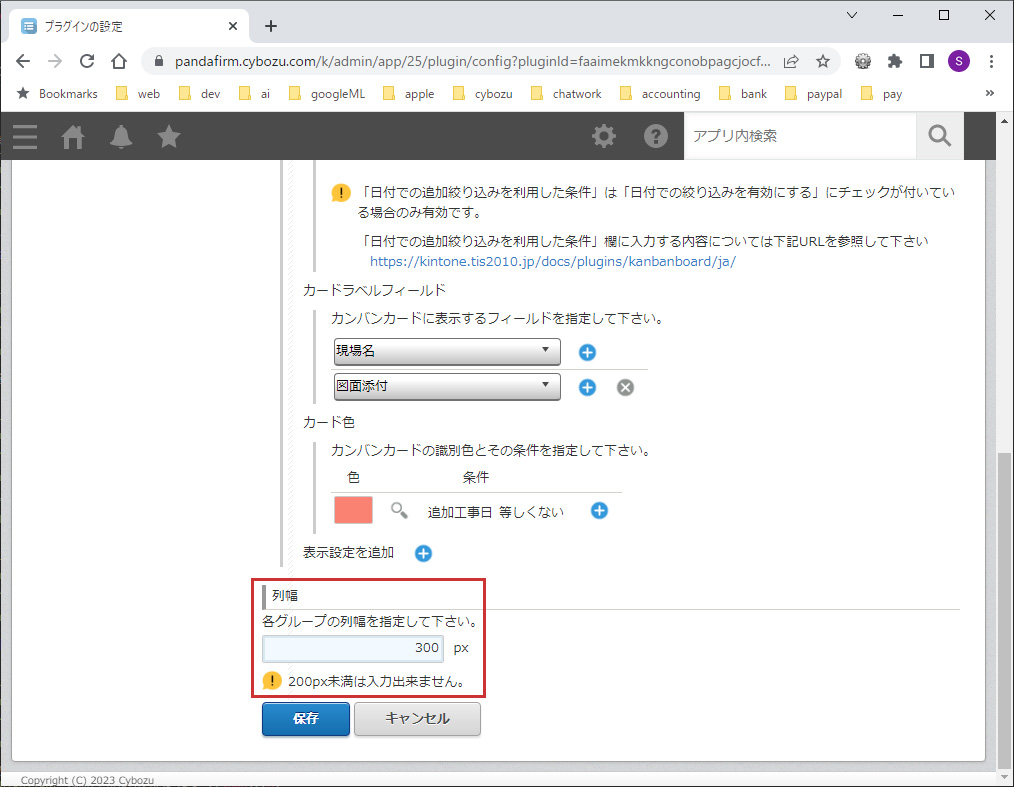The width and height of the screenshot is (1014, 787).
Task: Open notifications via the bell icon
Action: [x=120, y=137]
